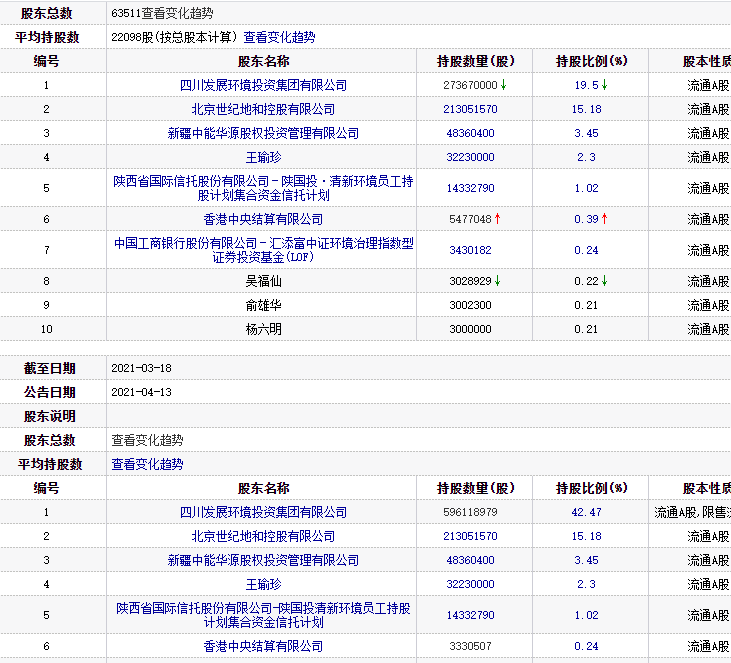
Task: Click the red up arrow beside 5477048
Action: click(x=497, y=219)
